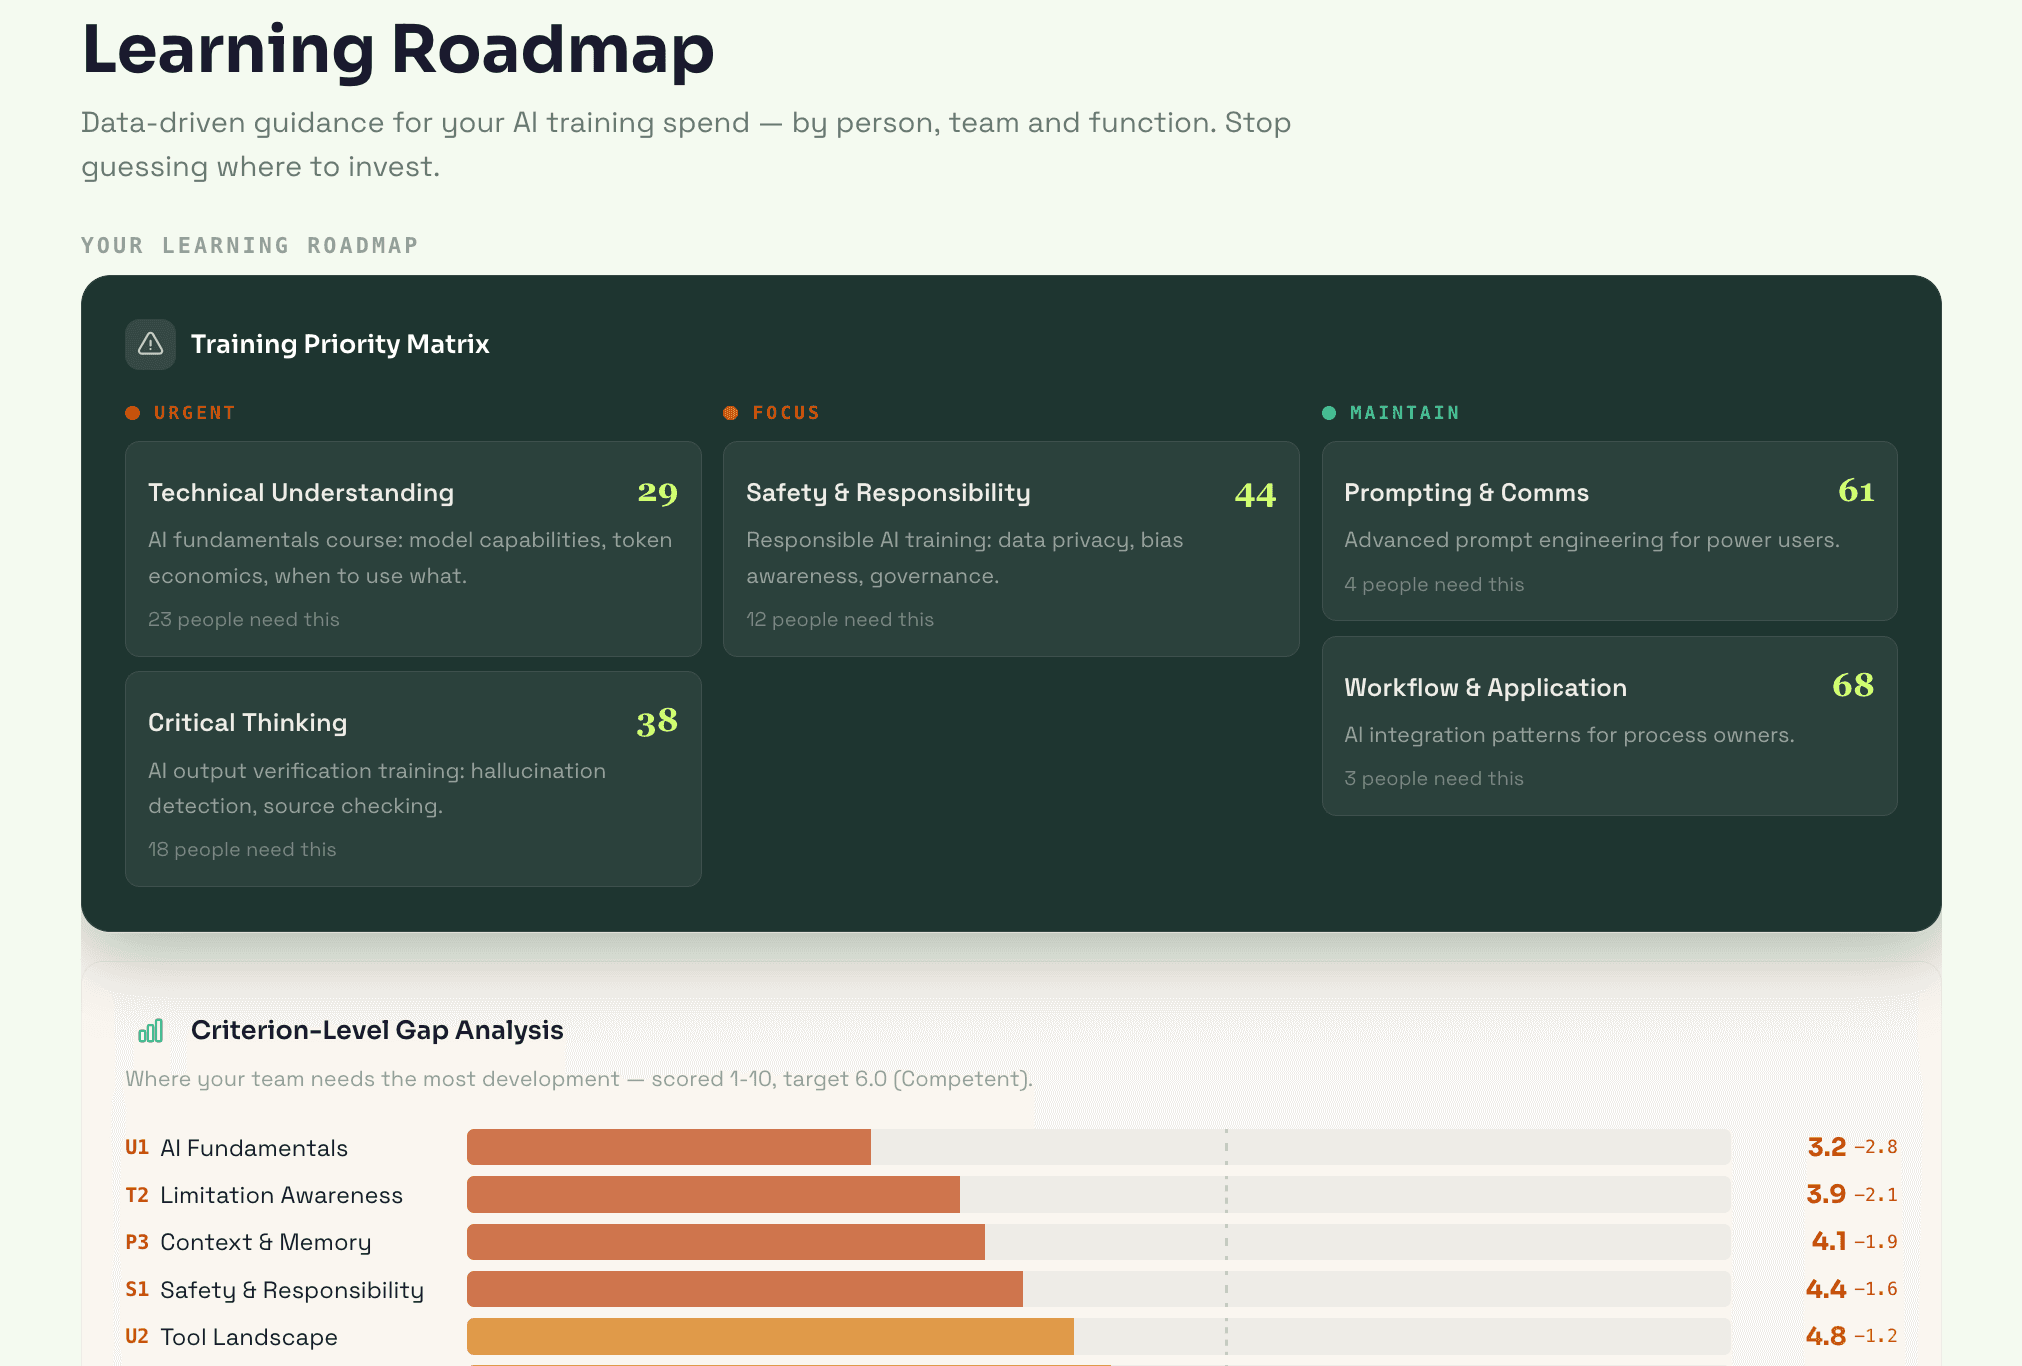Viewport: 2022px width, 1366px height.
Task: Click the 3.9 score for Limitation Awareness
Action: [x=1826, y=1194]
